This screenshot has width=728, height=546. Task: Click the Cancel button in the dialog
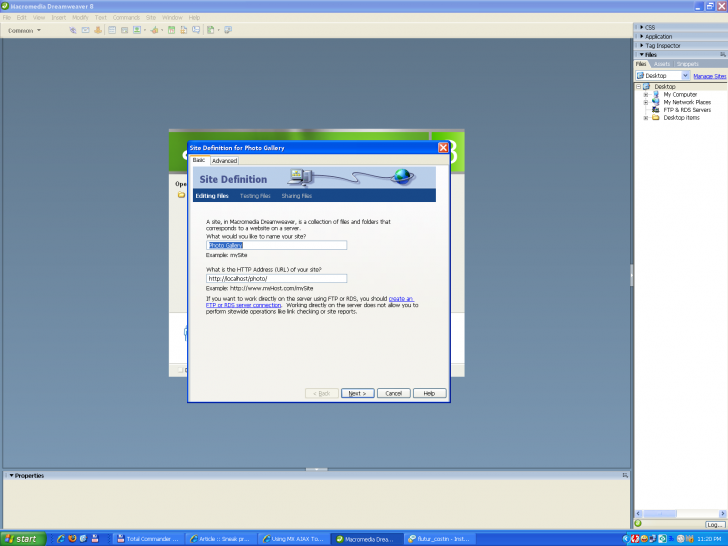tap(393, 393)
